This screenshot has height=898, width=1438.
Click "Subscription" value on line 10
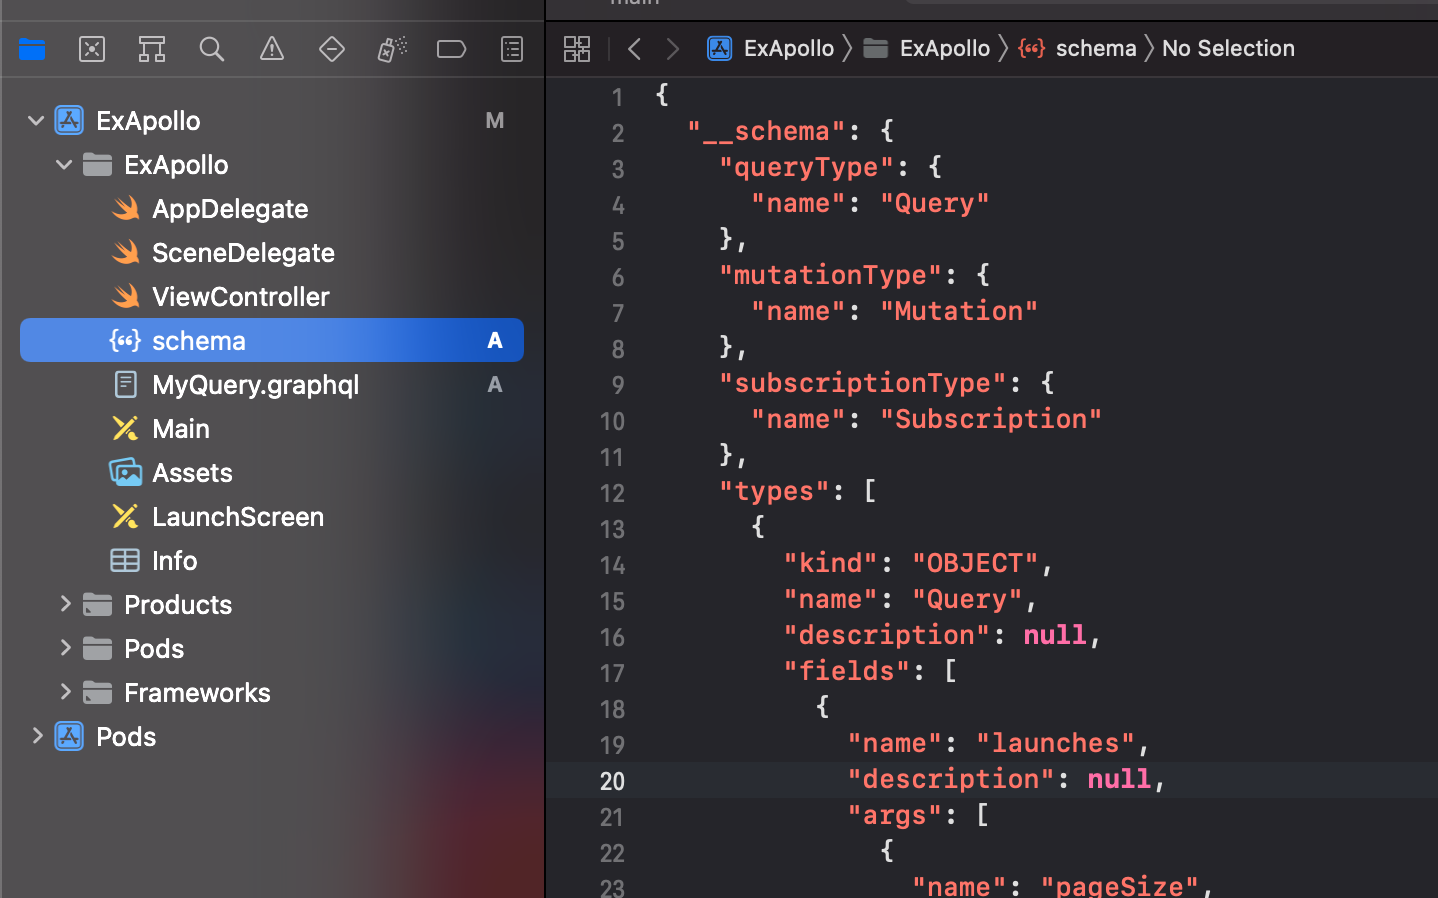click(x=991, y=419)
